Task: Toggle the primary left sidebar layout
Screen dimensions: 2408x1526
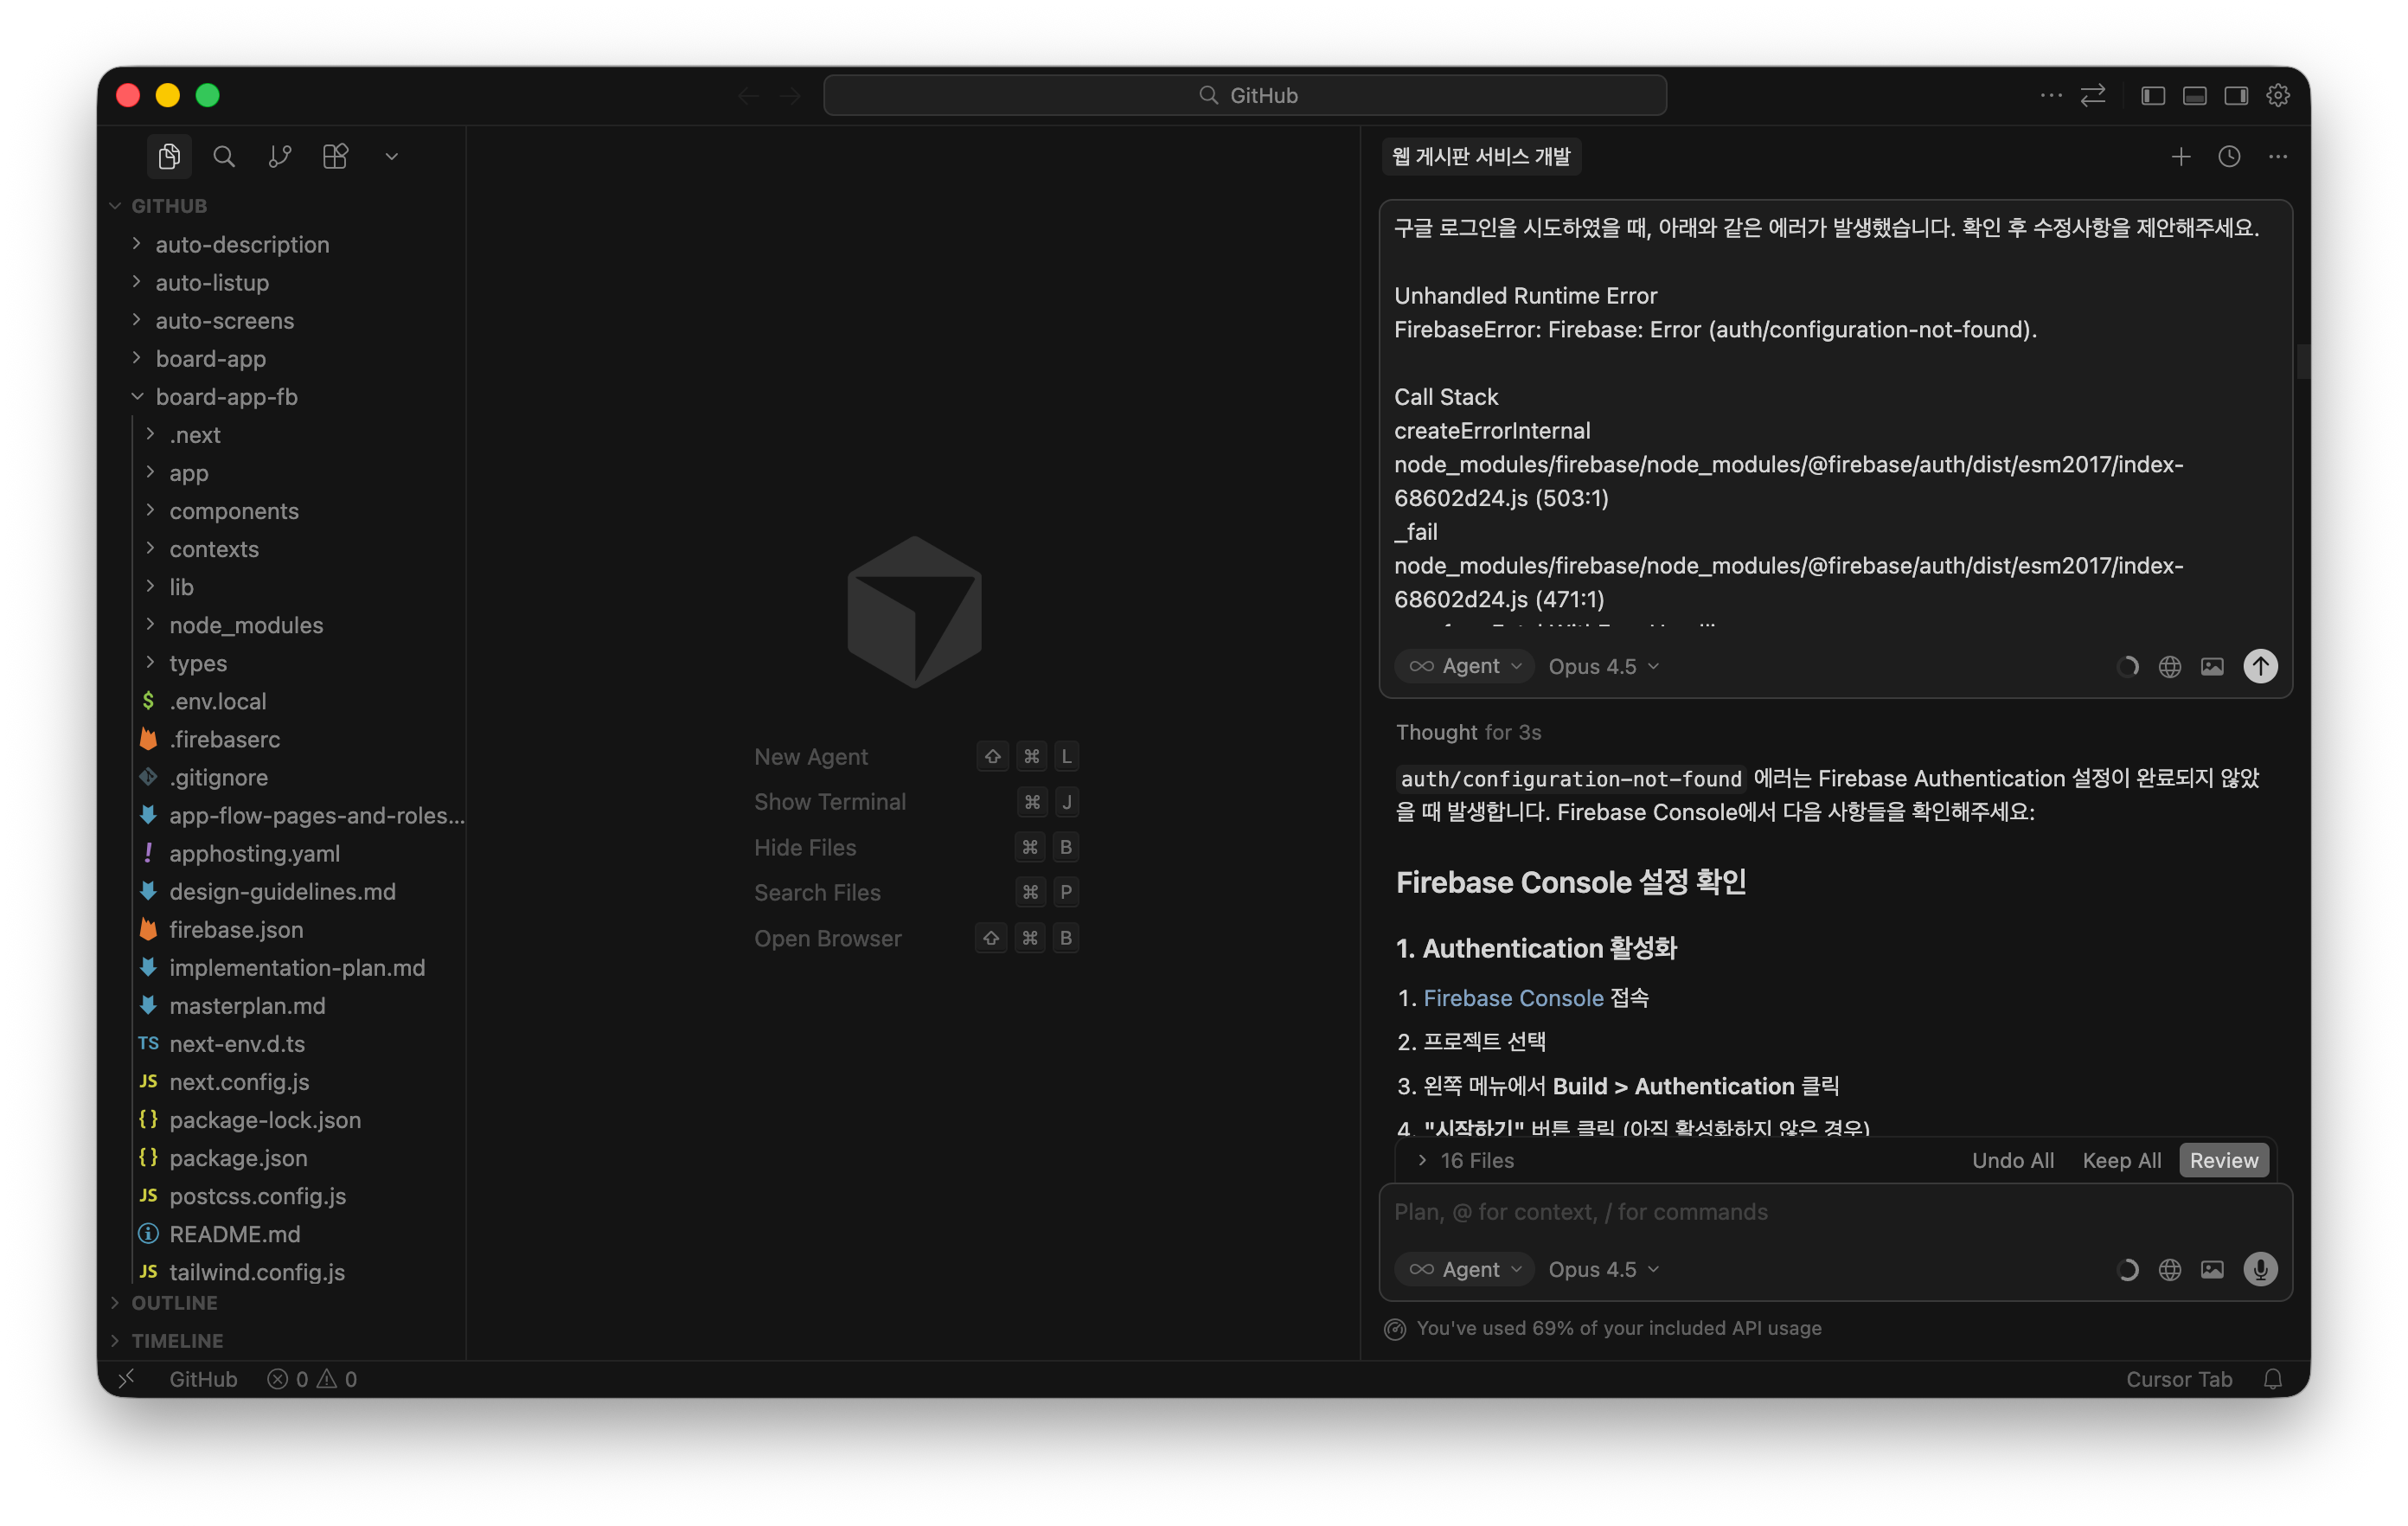Action: (x=2153, y=95)
